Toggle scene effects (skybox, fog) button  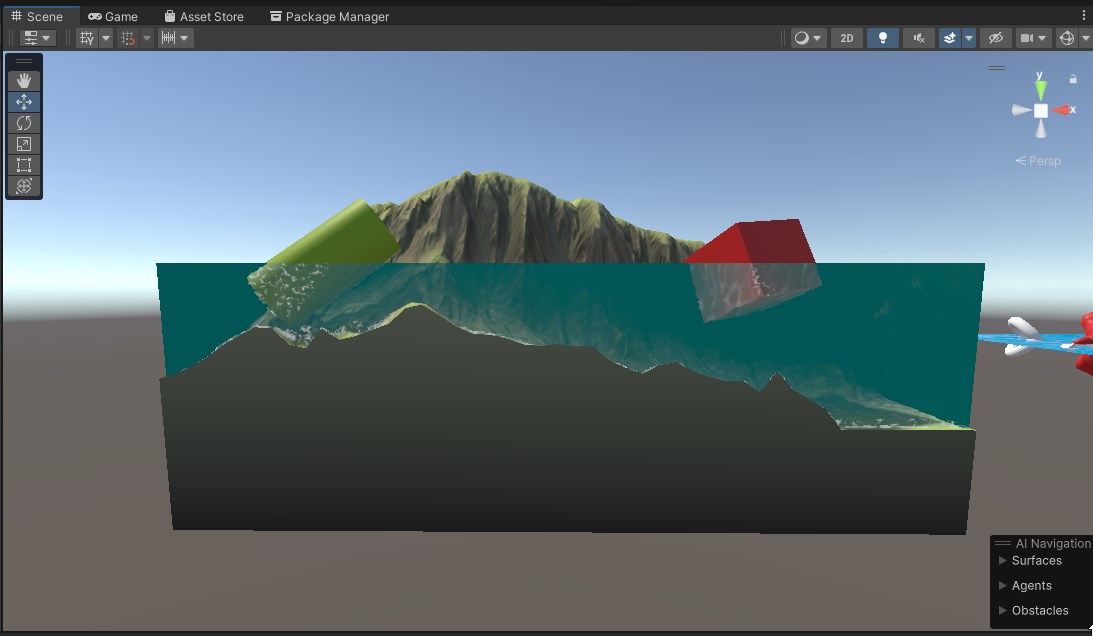[949, 38]
